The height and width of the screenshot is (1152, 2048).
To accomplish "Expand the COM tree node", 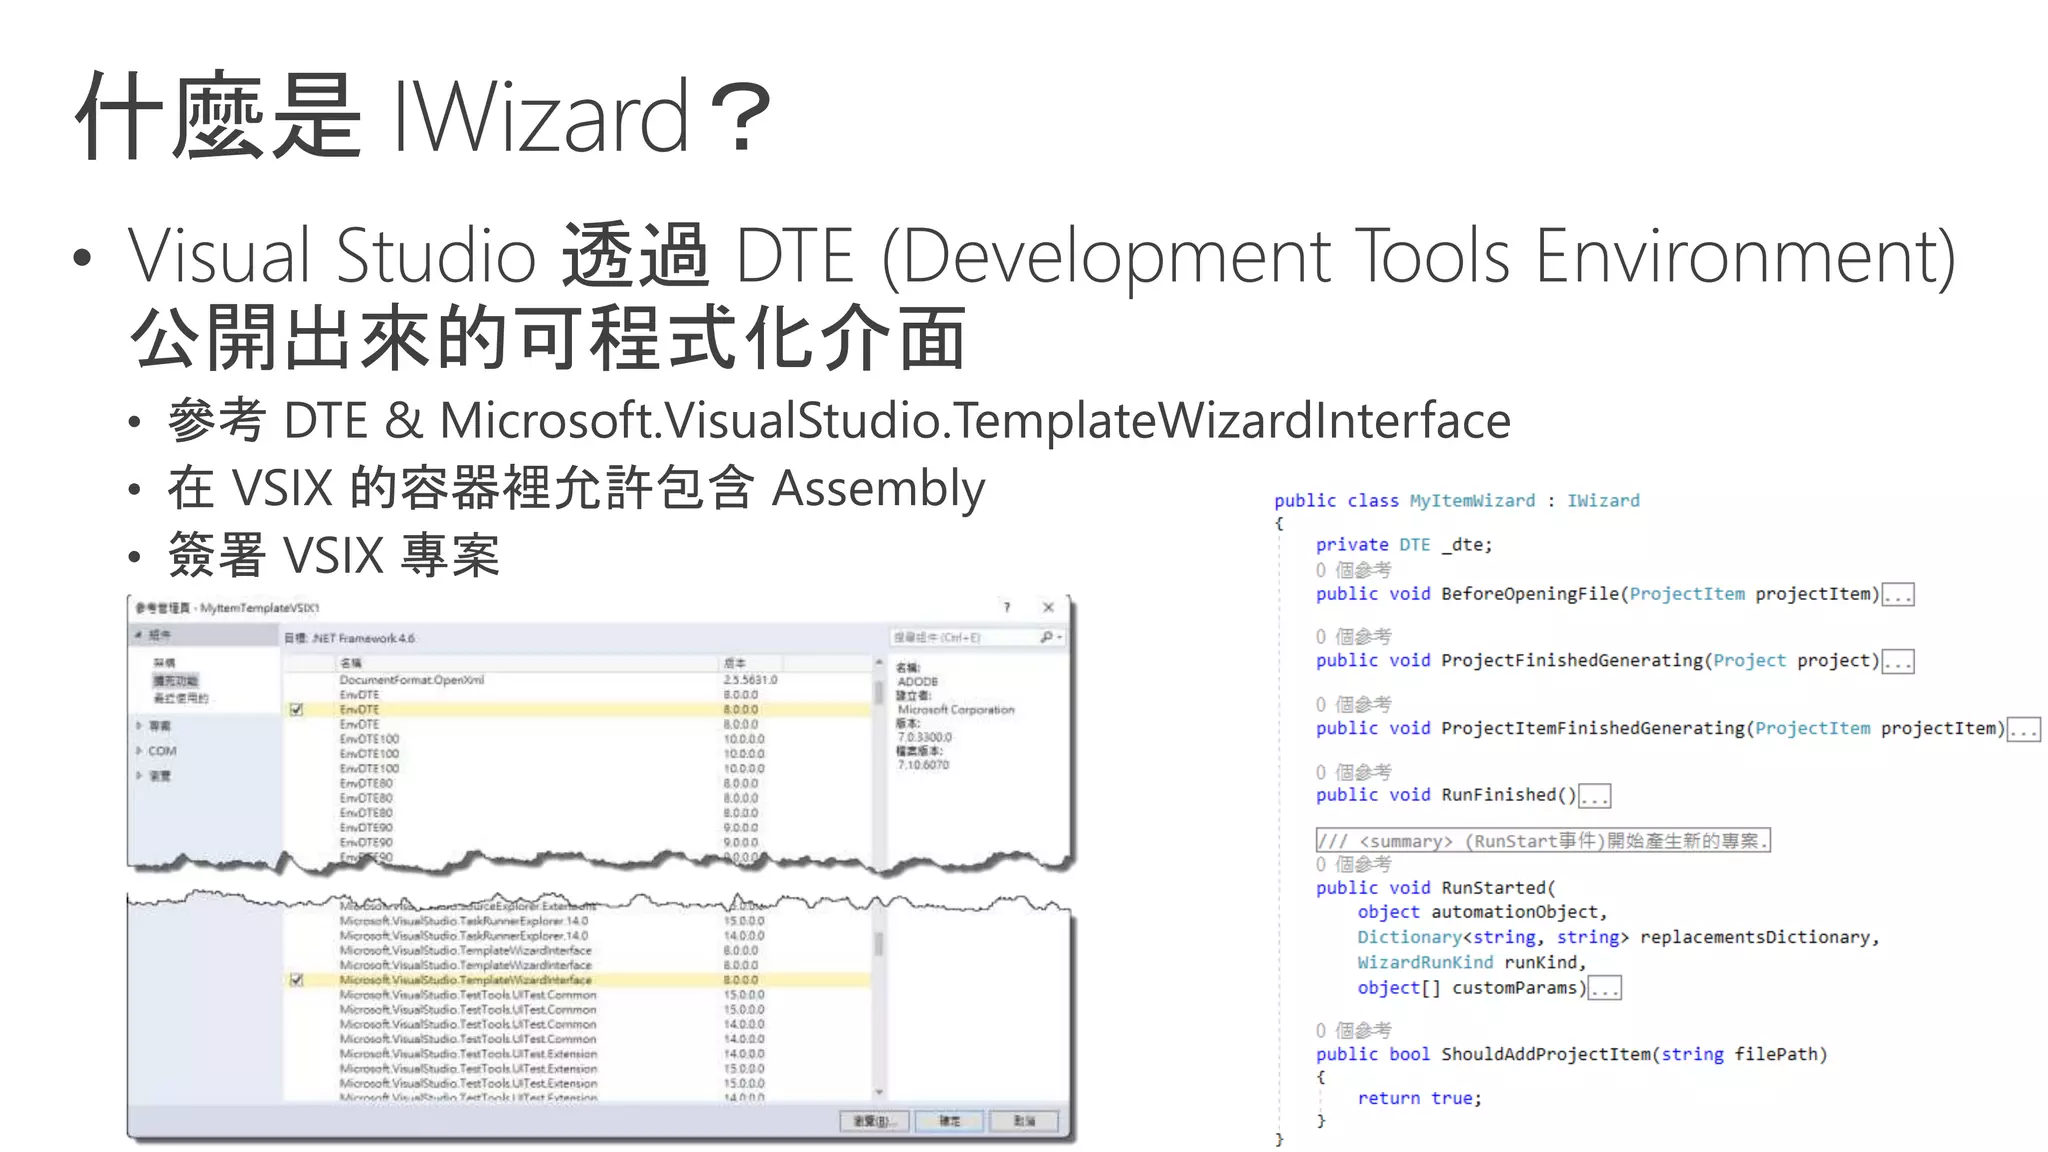I will [x=139, y=751].
